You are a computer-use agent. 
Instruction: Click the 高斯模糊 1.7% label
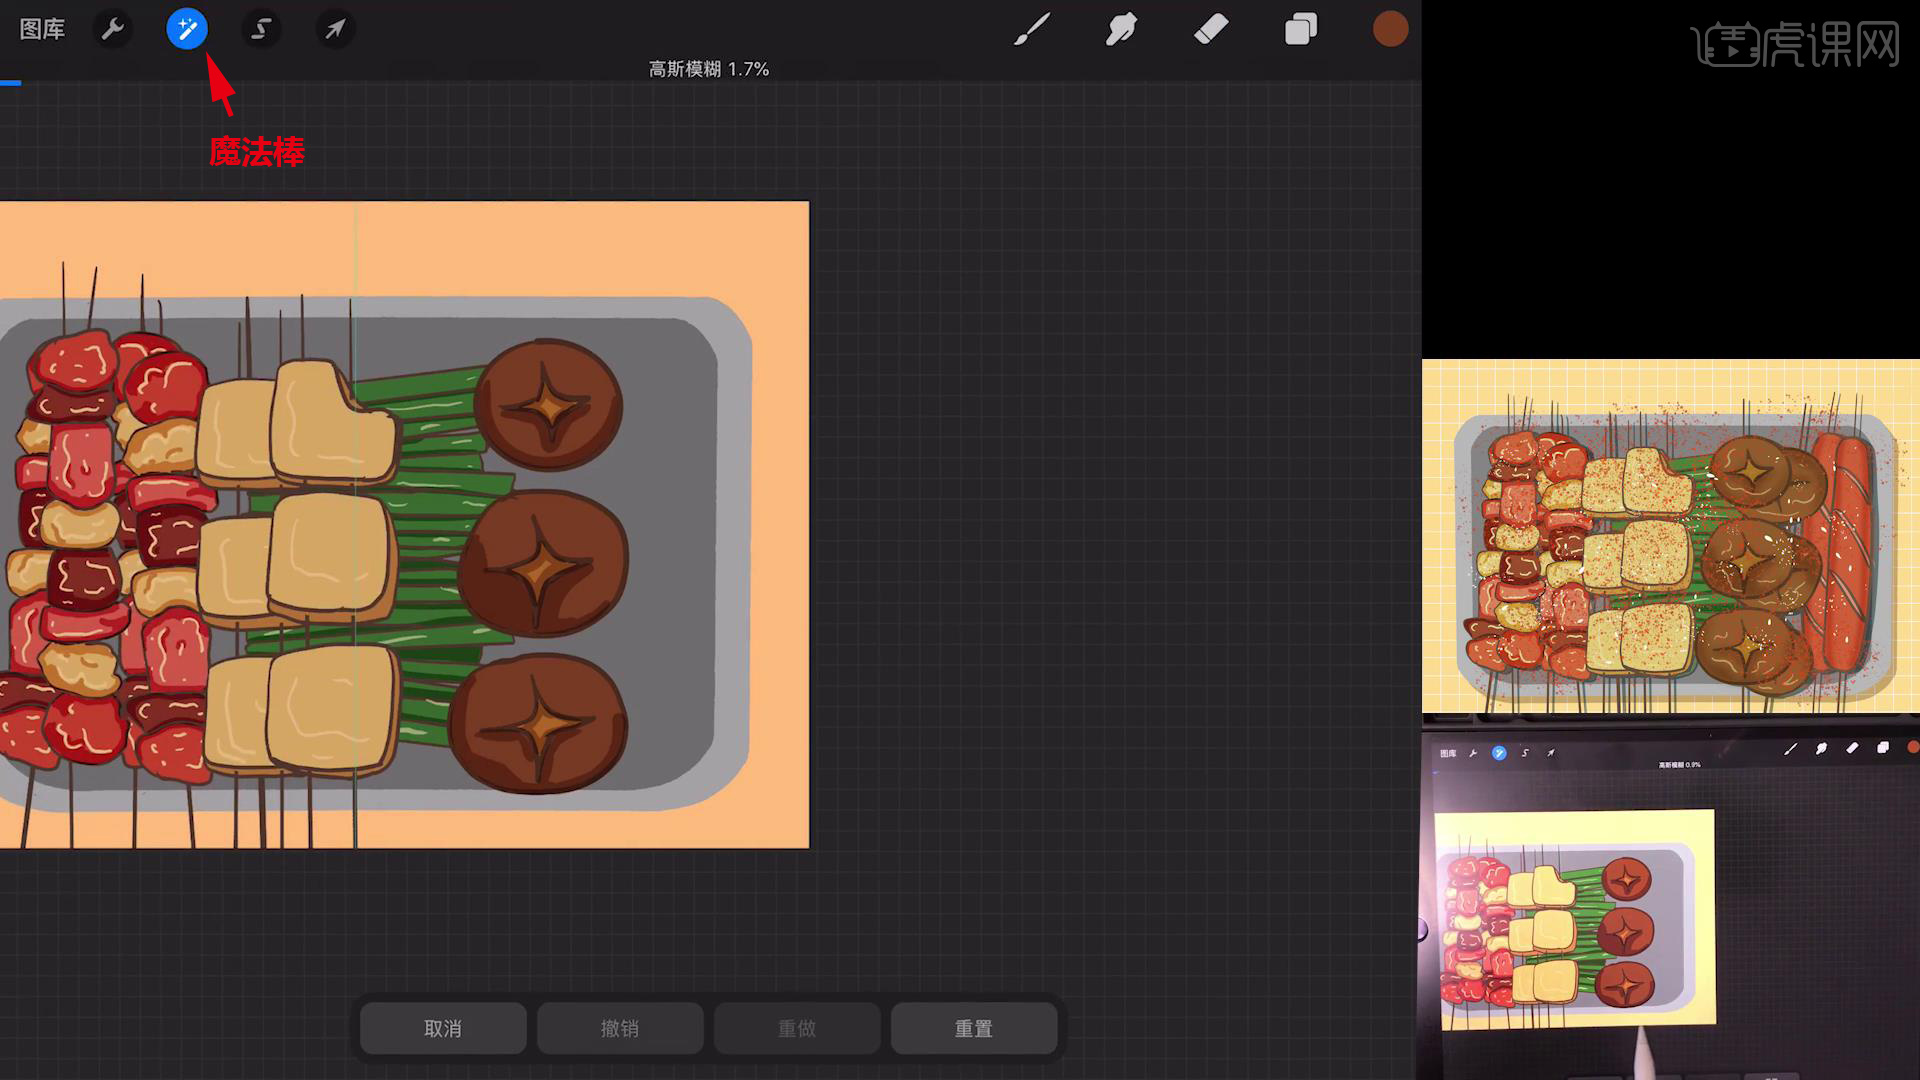point(708,69)
